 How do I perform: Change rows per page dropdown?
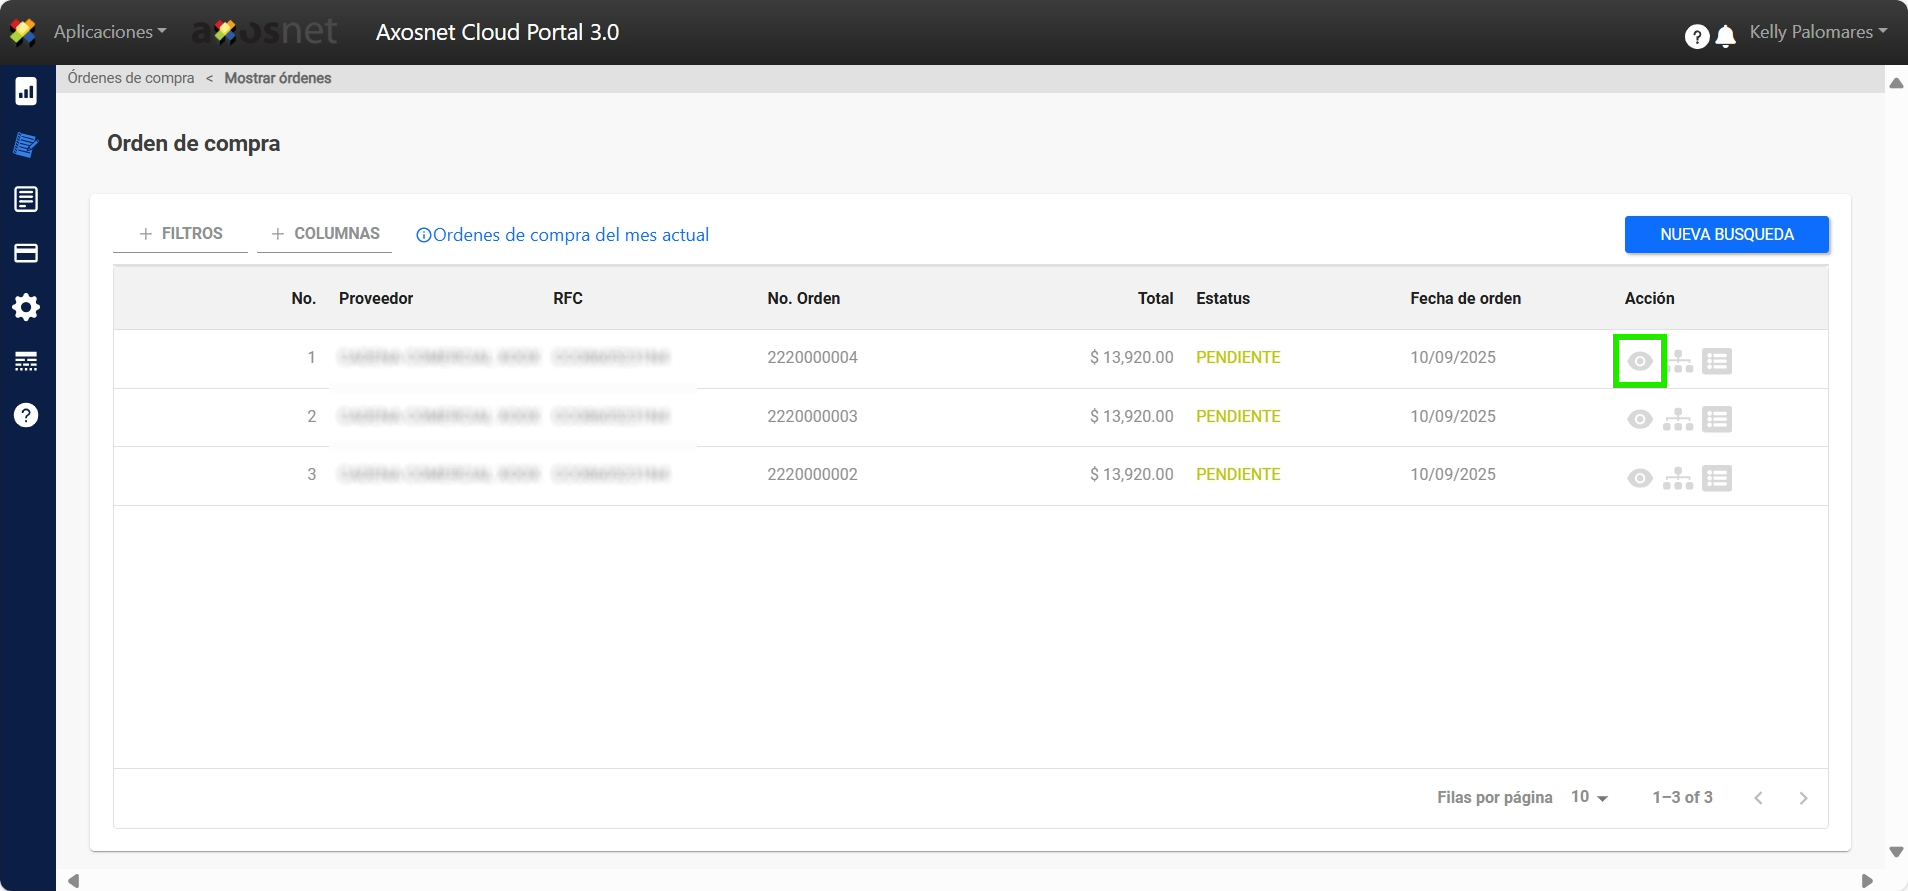[x=1589, y=797]
